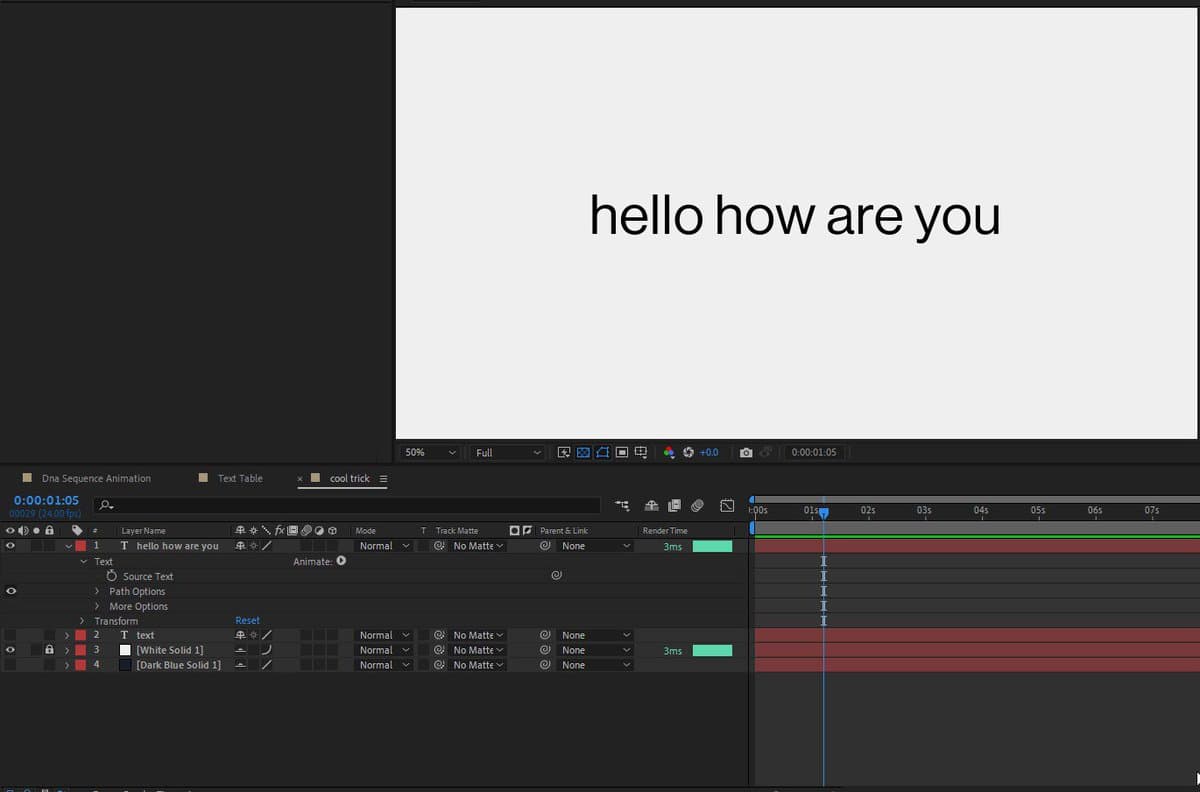Expand the Path Options group
This screenshot has width=1200, height=792.
click(99, 591)
